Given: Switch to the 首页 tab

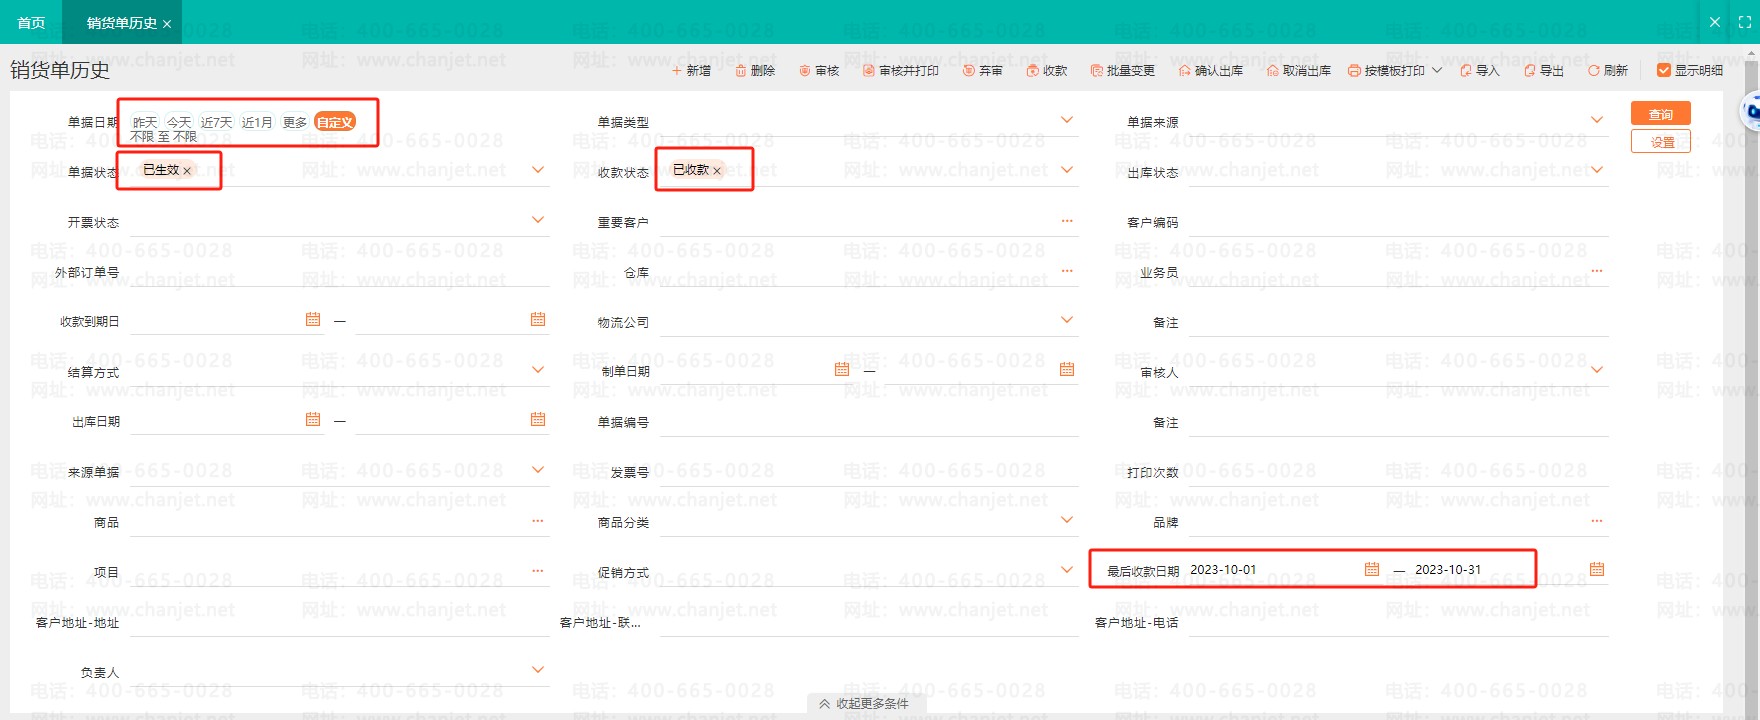Looking at the screenshot, I should (x=31, y=22).
